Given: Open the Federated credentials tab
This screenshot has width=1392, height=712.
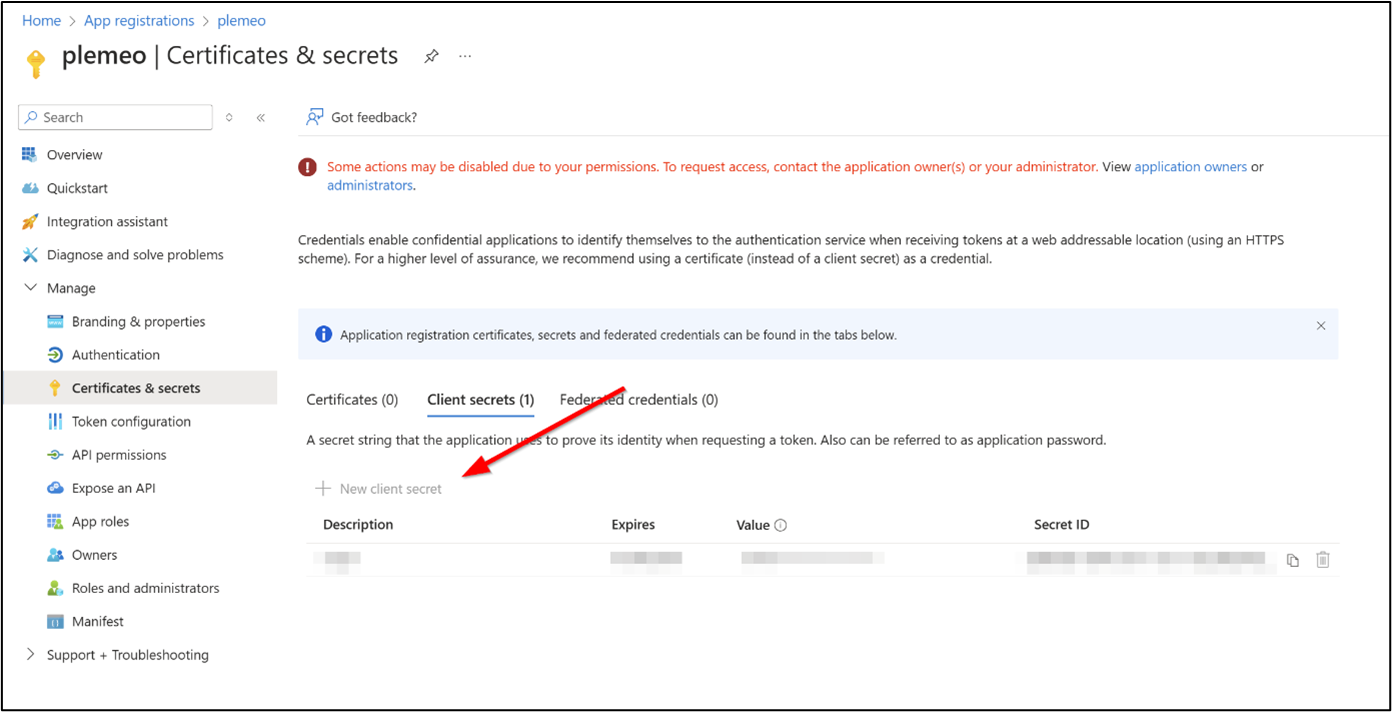Looking at the screenshot, I should click(x=638, y=399).
